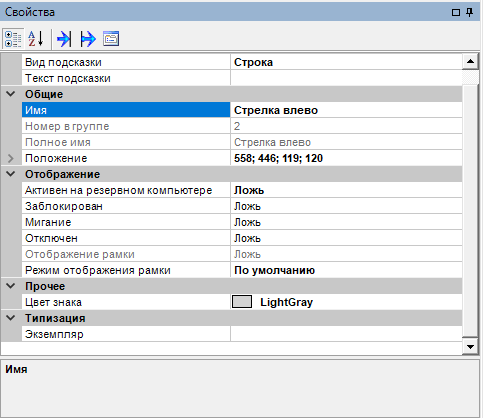Collapse the Прочее category
This screenshot has width=483, height=418.
point(11,286)
